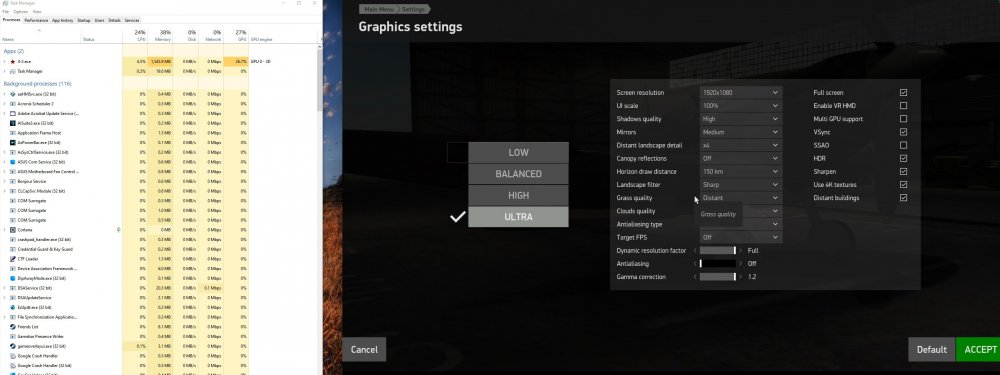Click the Antialiasing slider bar
Viewport: 1000px width, 375px height.
coord(718,263)
